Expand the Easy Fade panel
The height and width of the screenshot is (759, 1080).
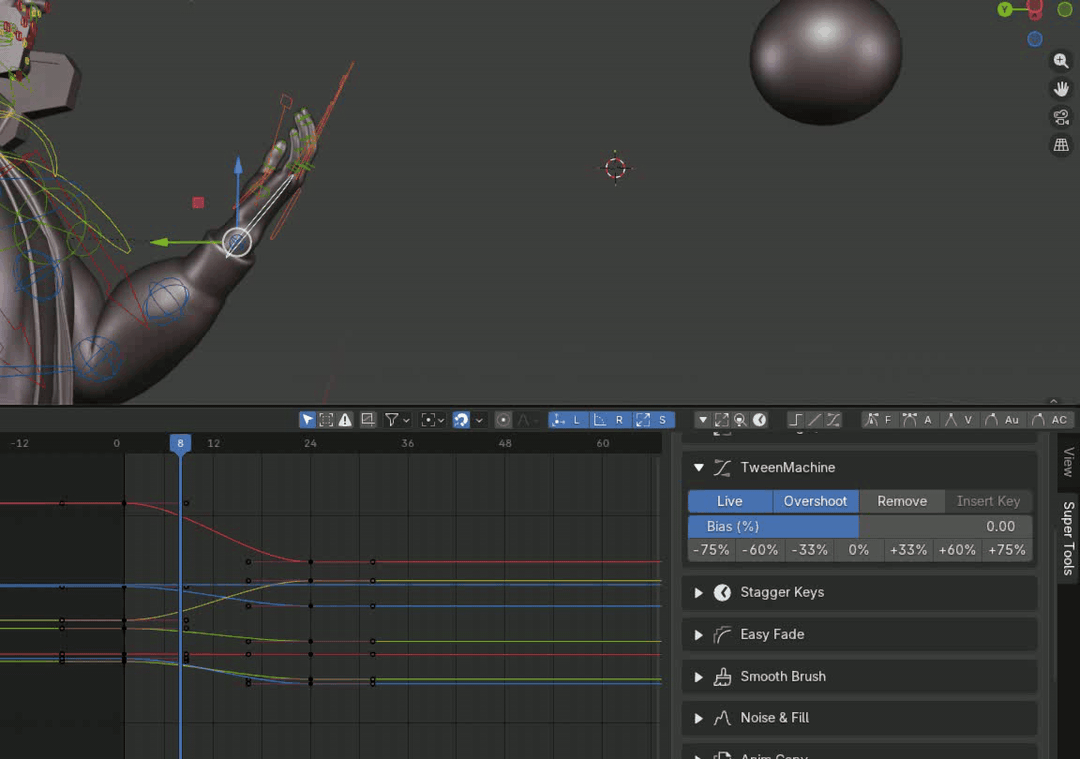tap(698, 634)
